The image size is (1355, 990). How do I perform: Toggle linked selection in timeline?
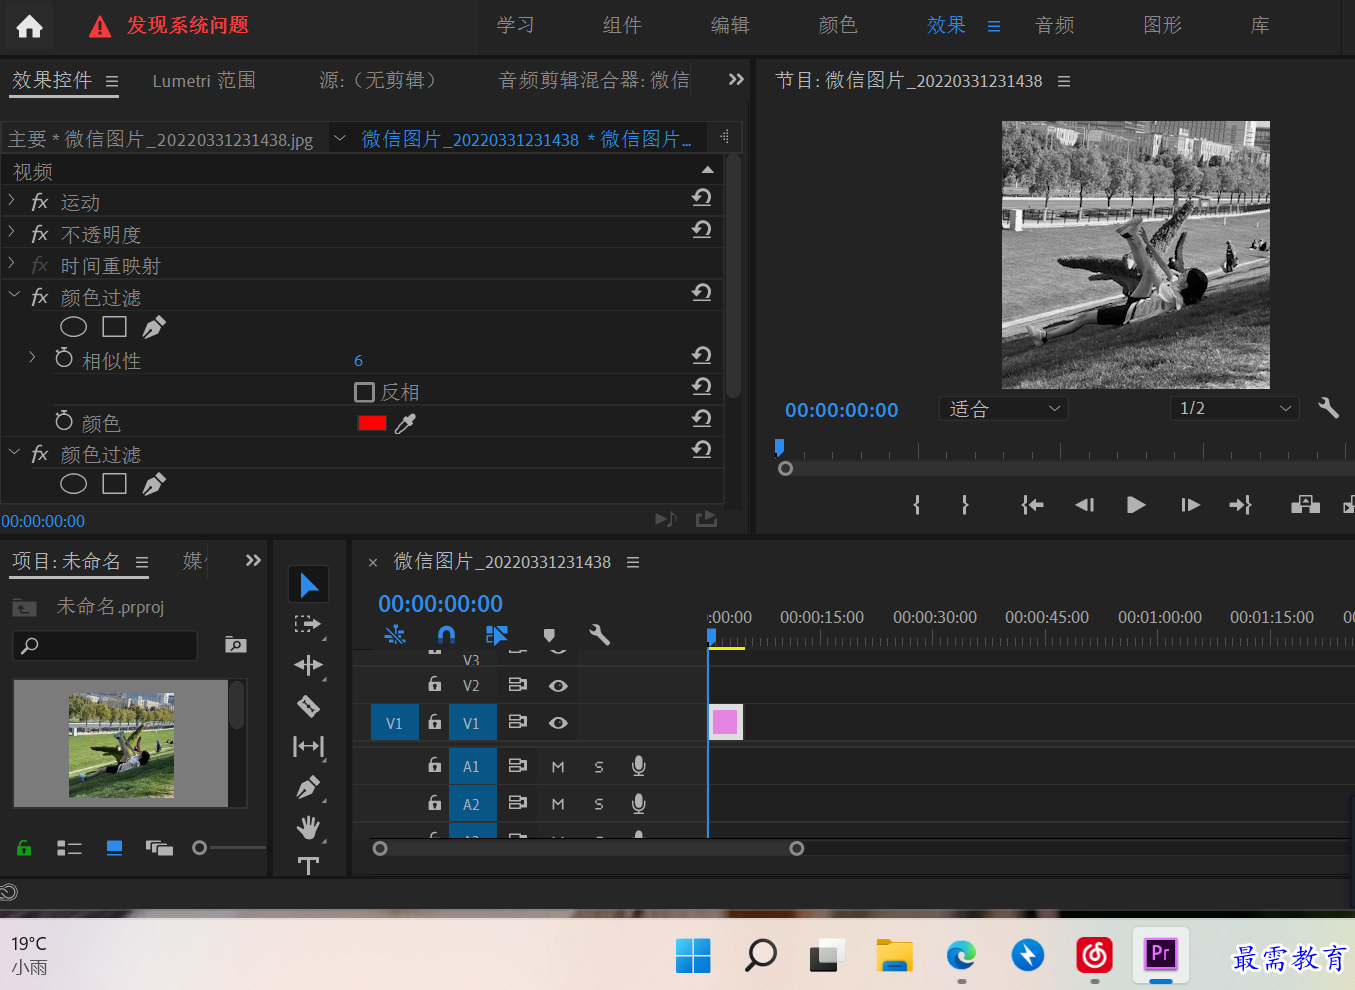[497, 635]
